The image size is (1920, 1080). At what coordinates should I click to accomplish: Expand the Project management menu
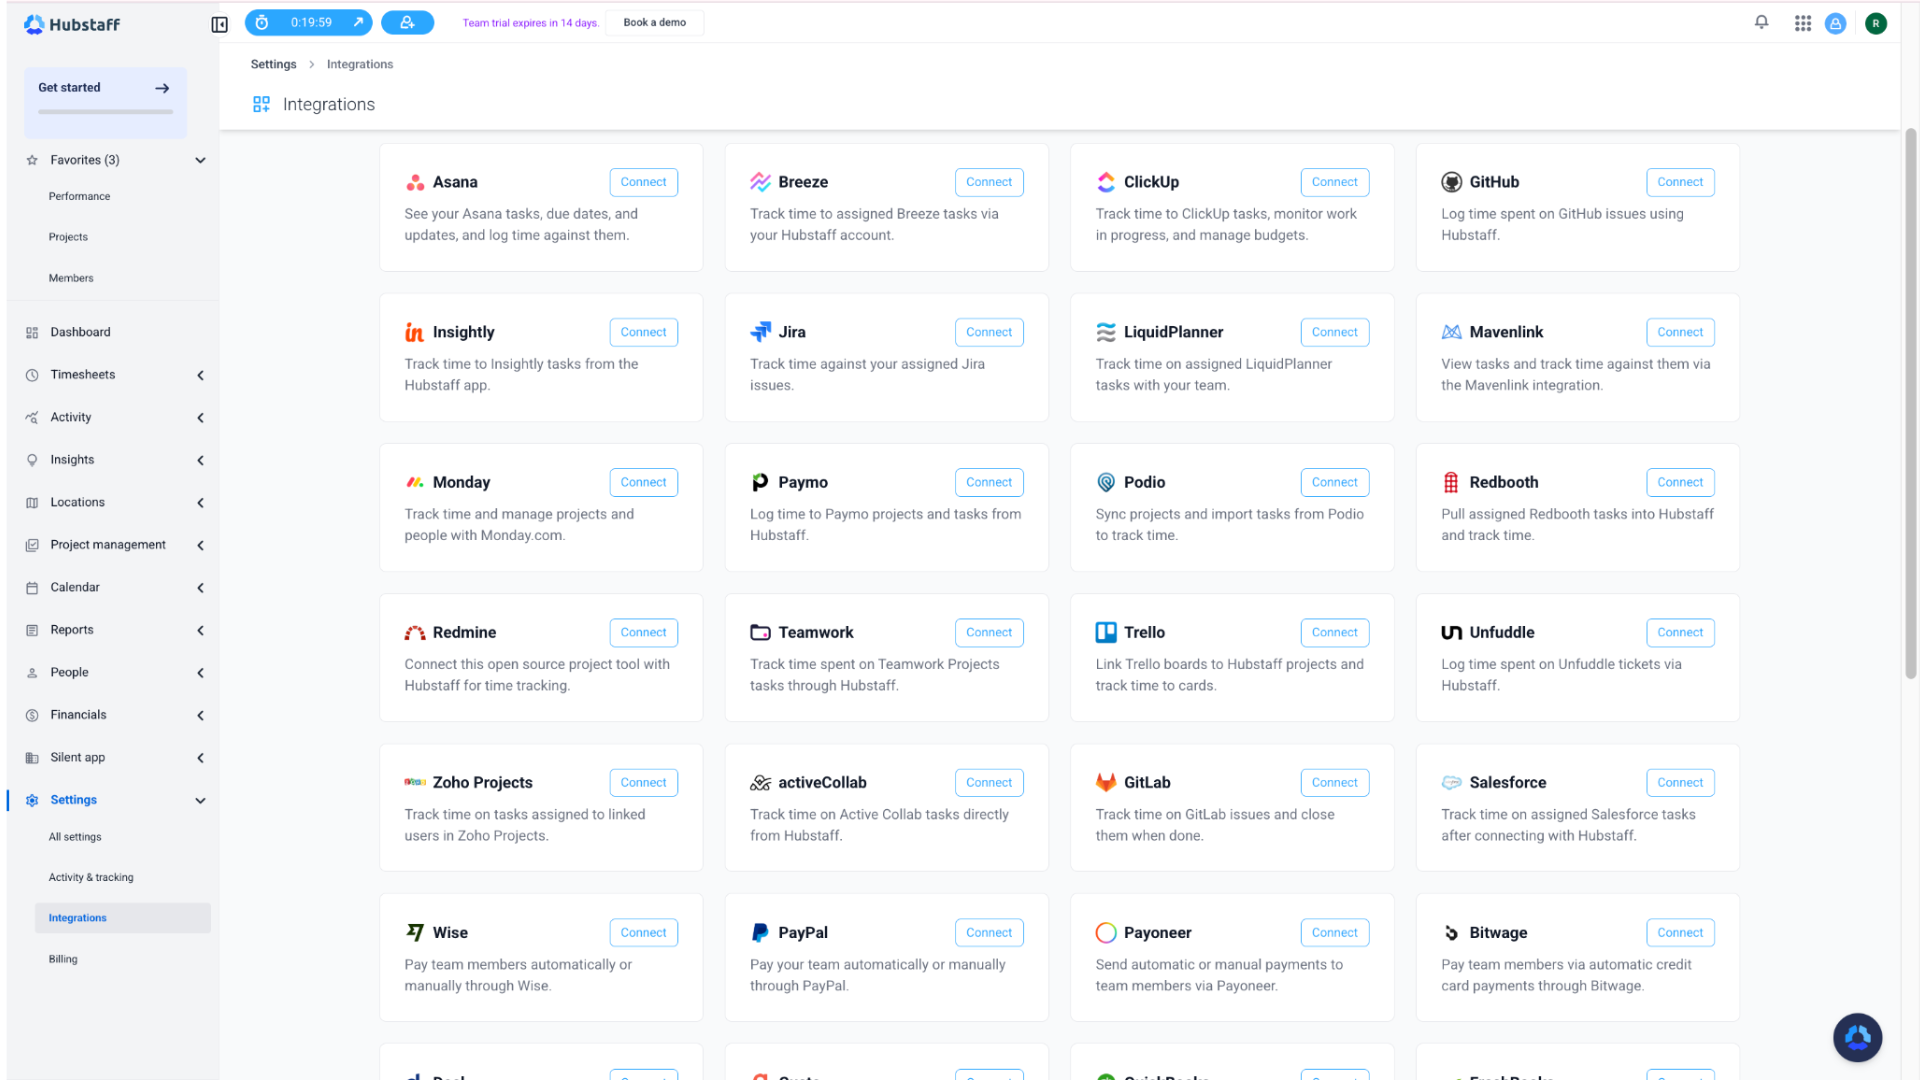click(201, 545)
